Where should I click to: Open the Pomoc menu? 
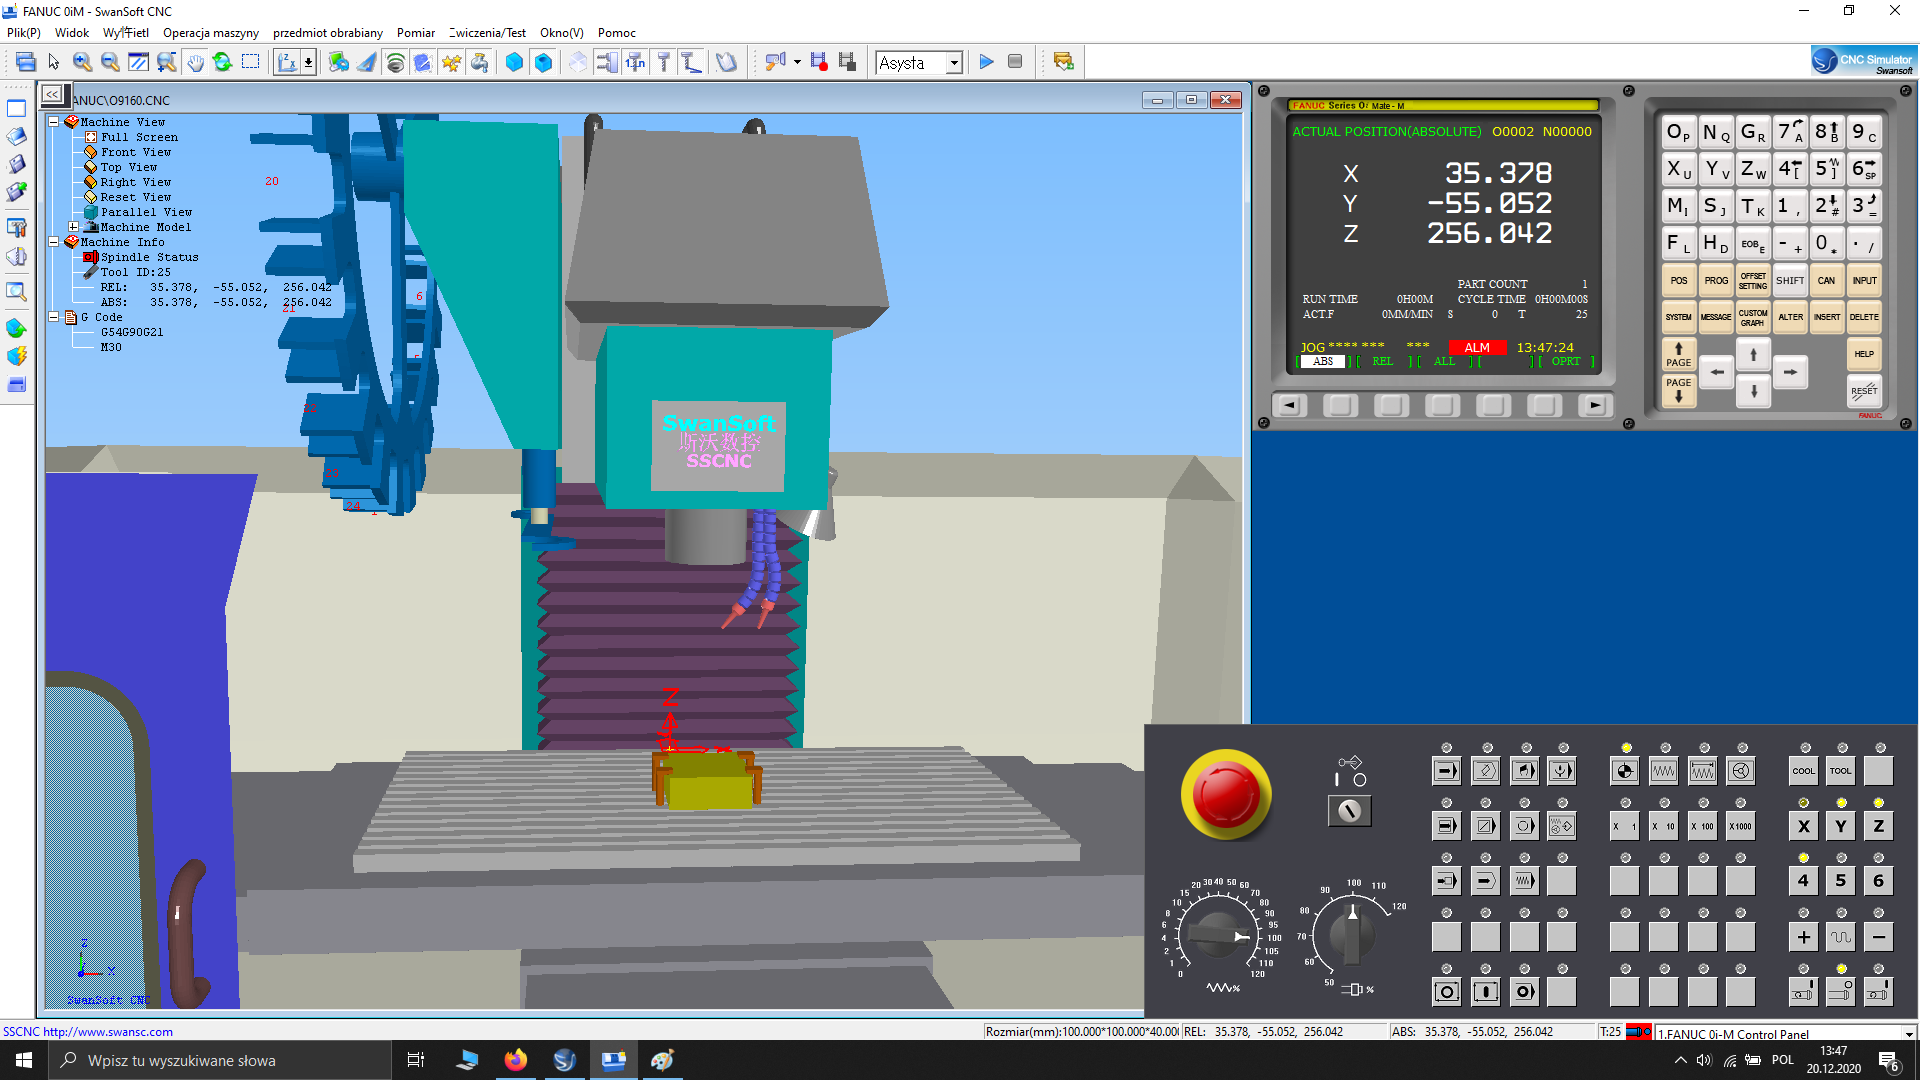(x=617, y=33)
